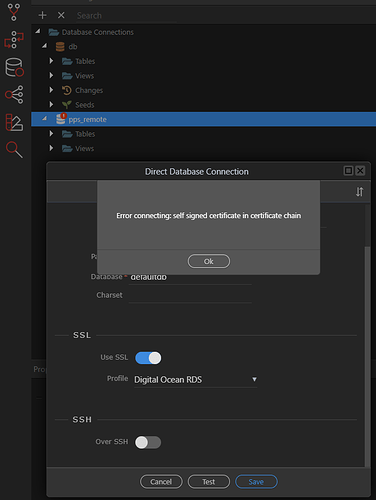376x500 pixels.
Task: Expand Tables under pps_remote
Action: [x=51, y=133]
